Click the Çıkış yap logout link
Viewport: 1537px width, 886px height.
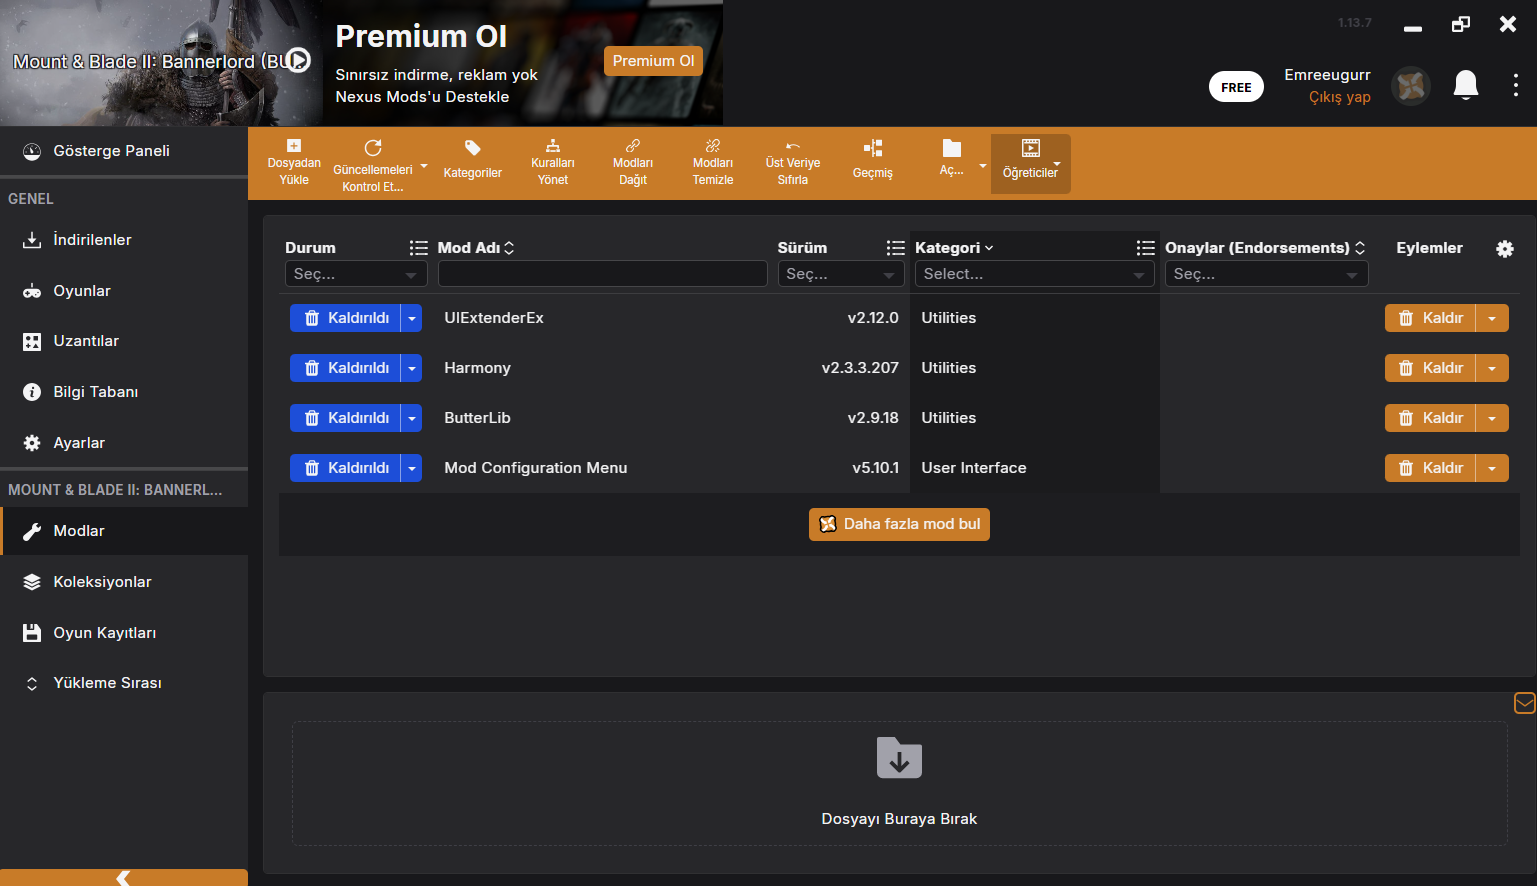(1339, 97)
